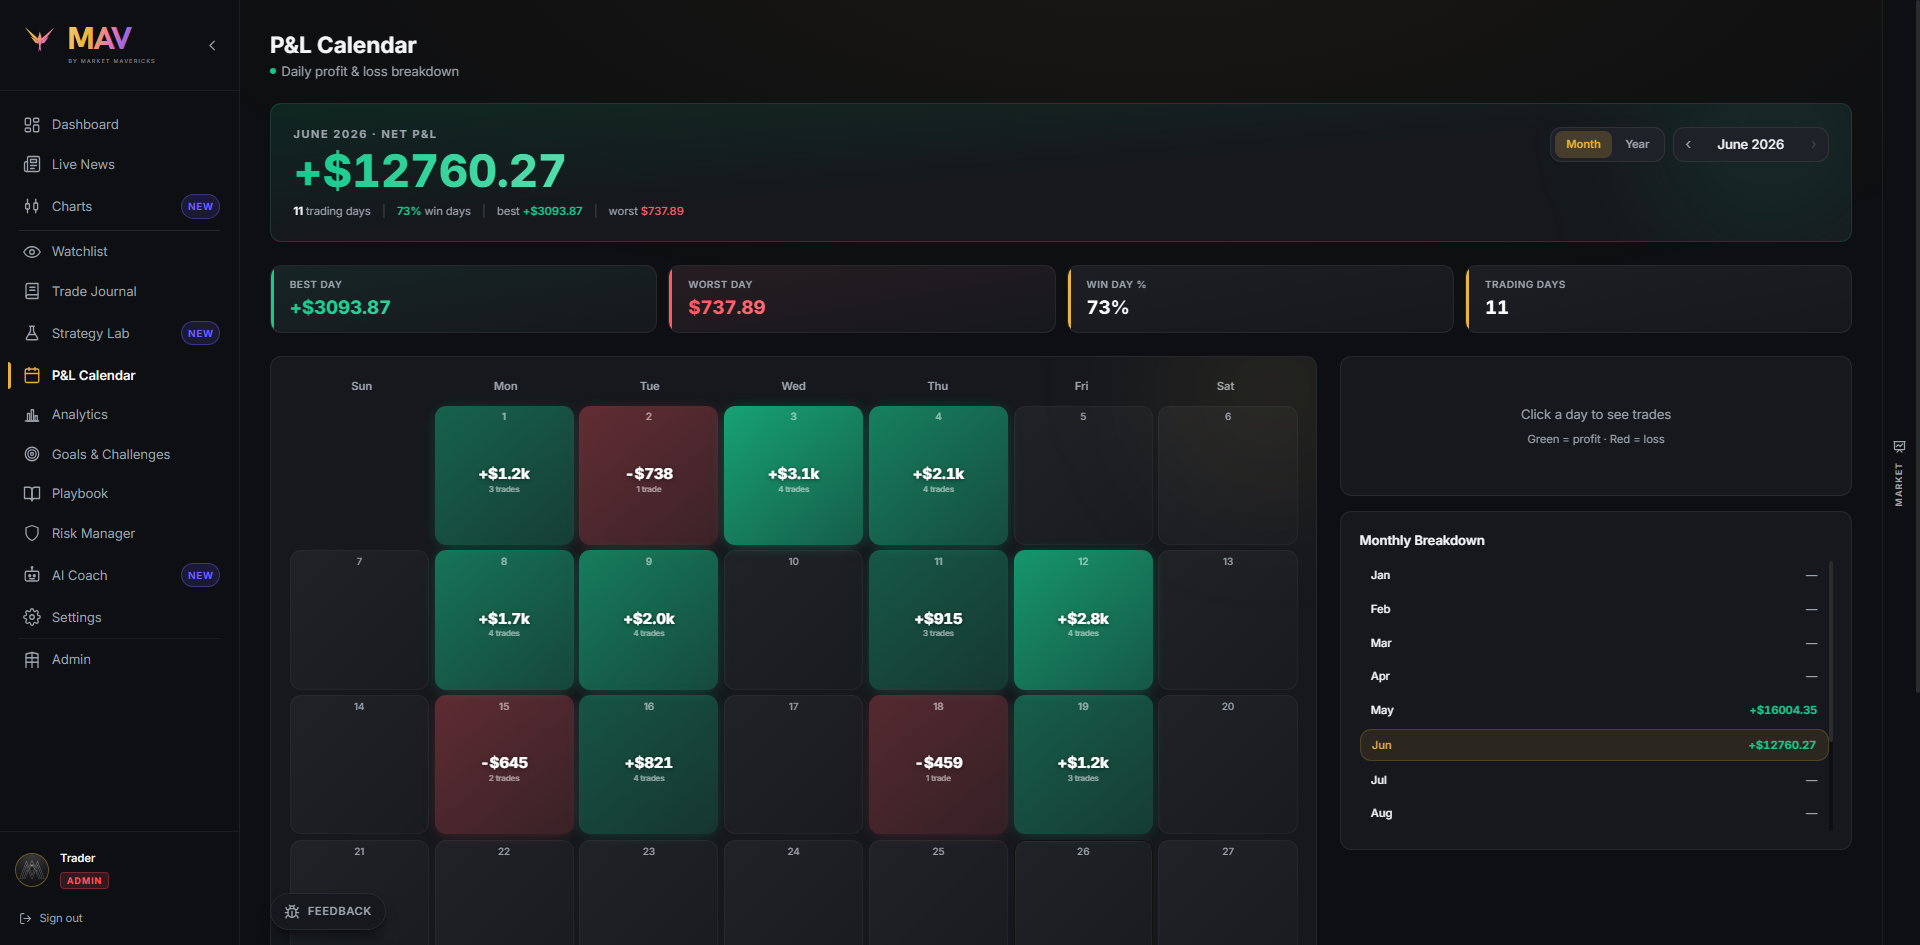The width and height of the screenshot is (1920, 945).
Task: Click the Sign out arrow icon
Action: pos(26,918)
